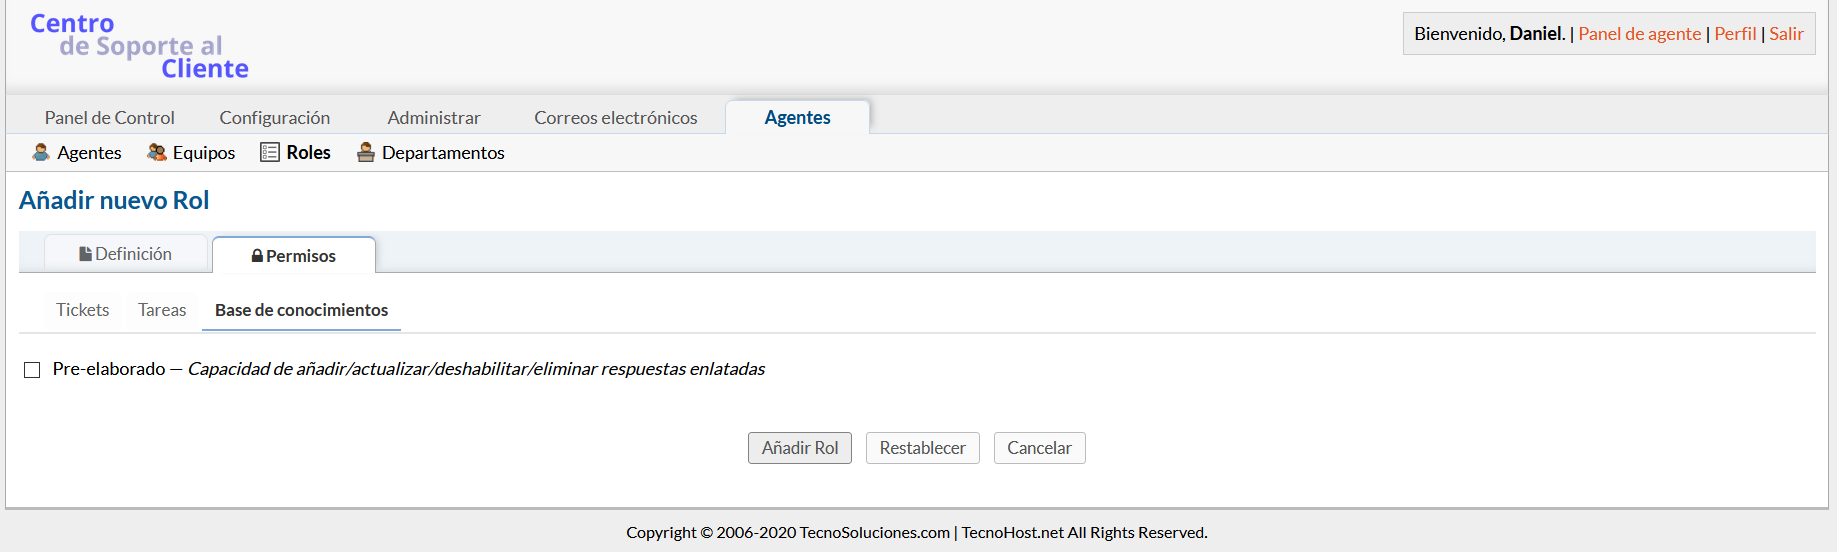Screen dimensions: 1837x552
Task: Open the Panel de Control tab
Action: (x=110, y=118)
